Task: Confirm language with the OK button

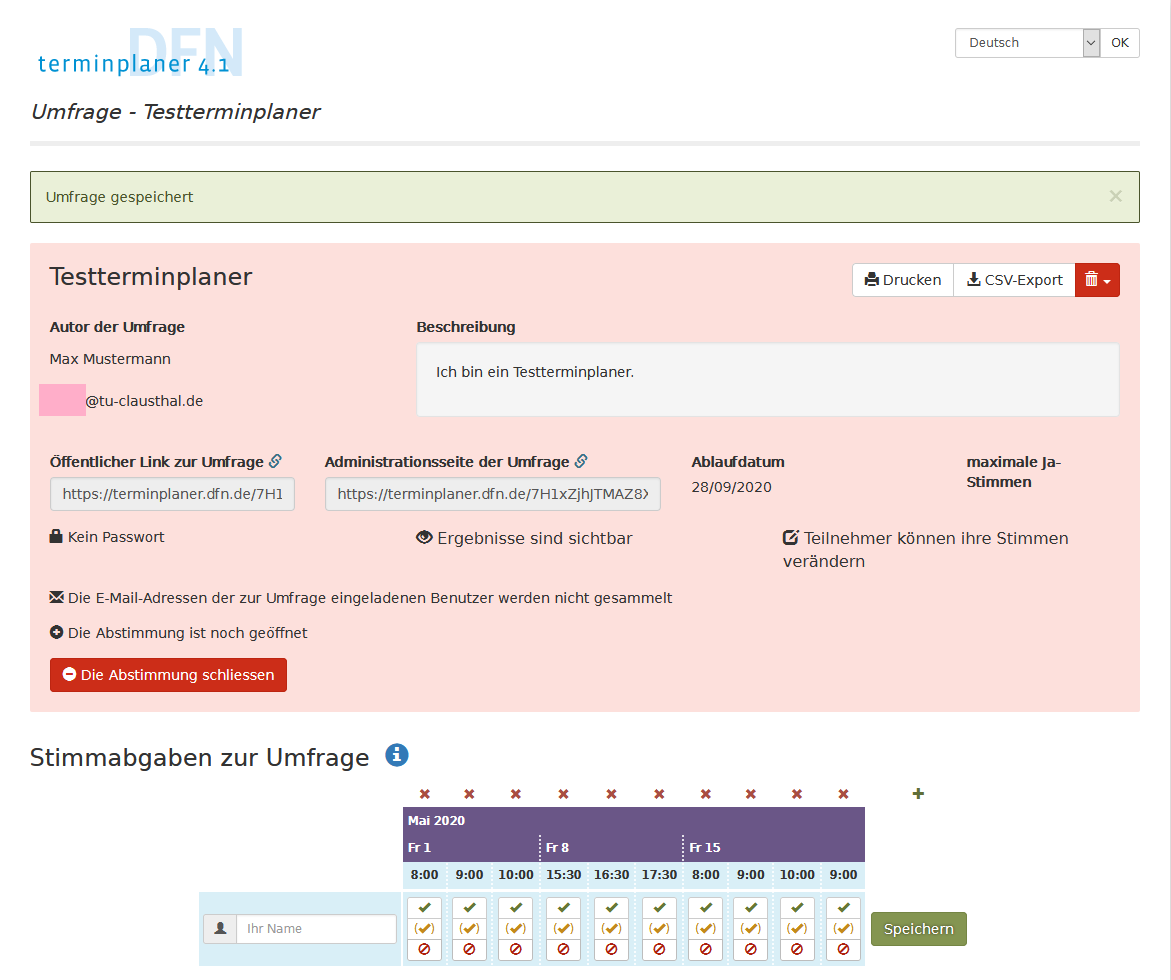Action: point(1119,43)
